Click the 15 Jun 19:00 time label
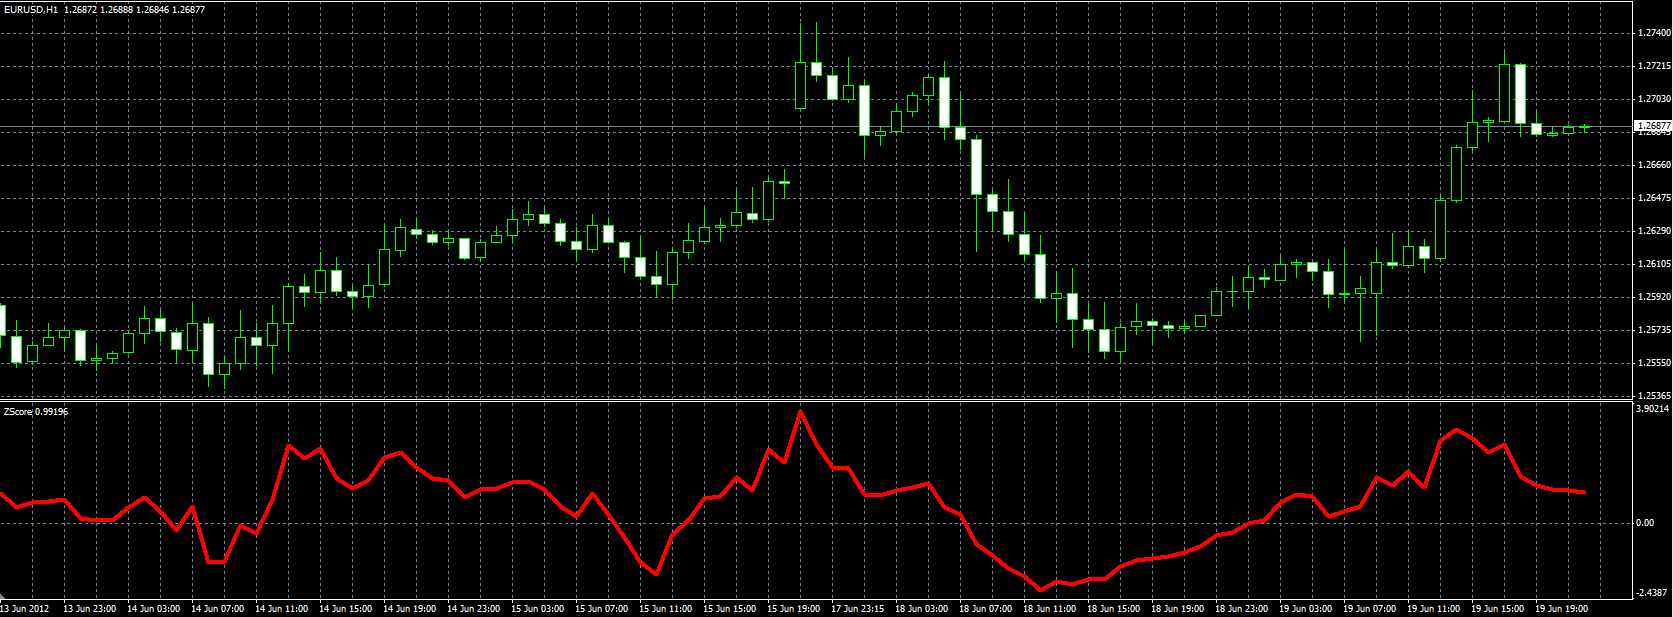The width and height of the screenshot is (1673, 617). pyautogui.click(x=793, y=609)
